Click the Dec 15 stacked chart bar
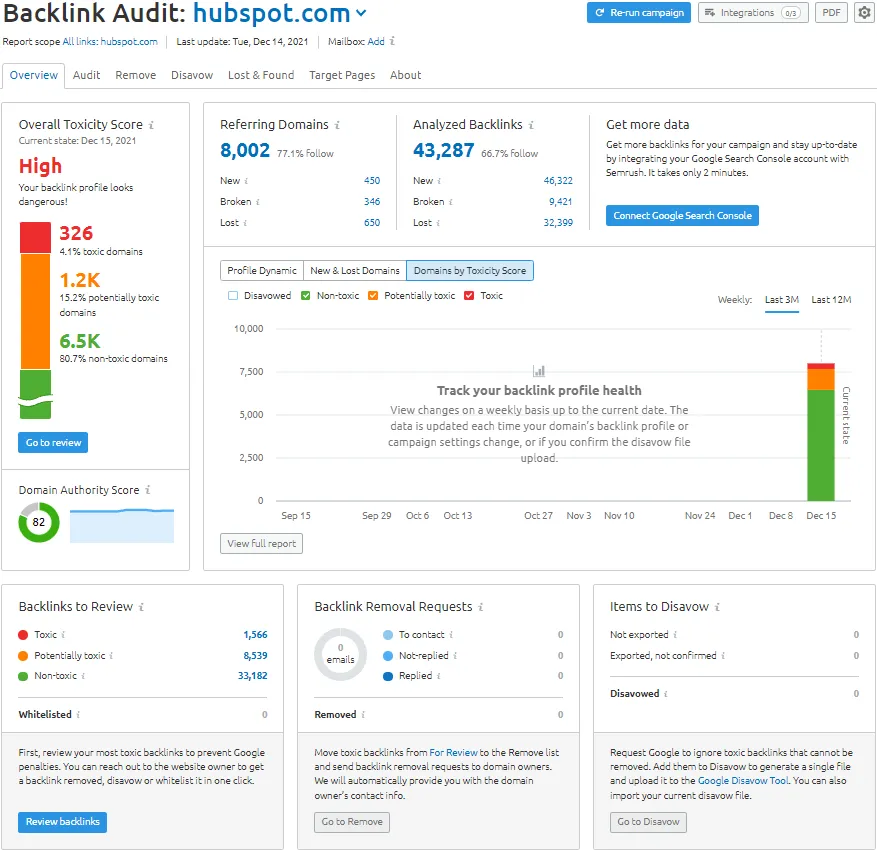The height and width of the screenshot is (850, 877). [x=821, y=432]
